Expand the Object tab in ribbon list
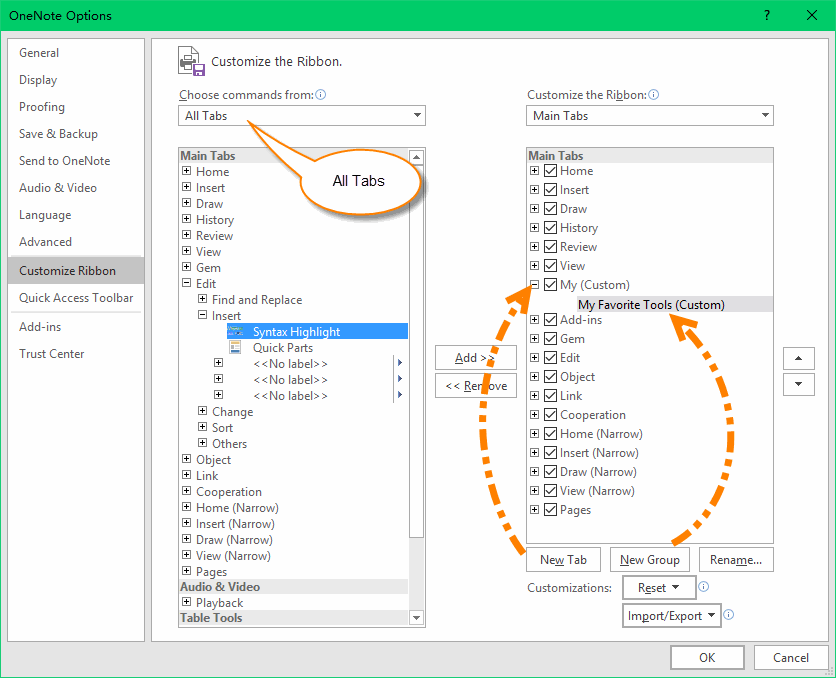836x678 pixels. pos(535,377)
